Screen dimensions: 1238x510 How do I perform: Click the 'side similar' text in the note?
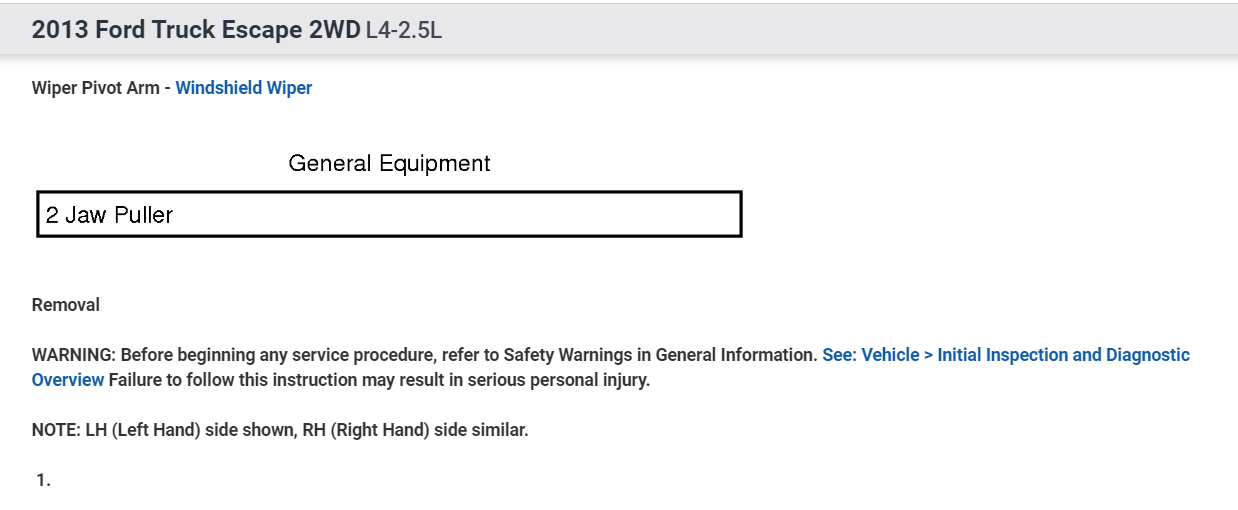486,430
